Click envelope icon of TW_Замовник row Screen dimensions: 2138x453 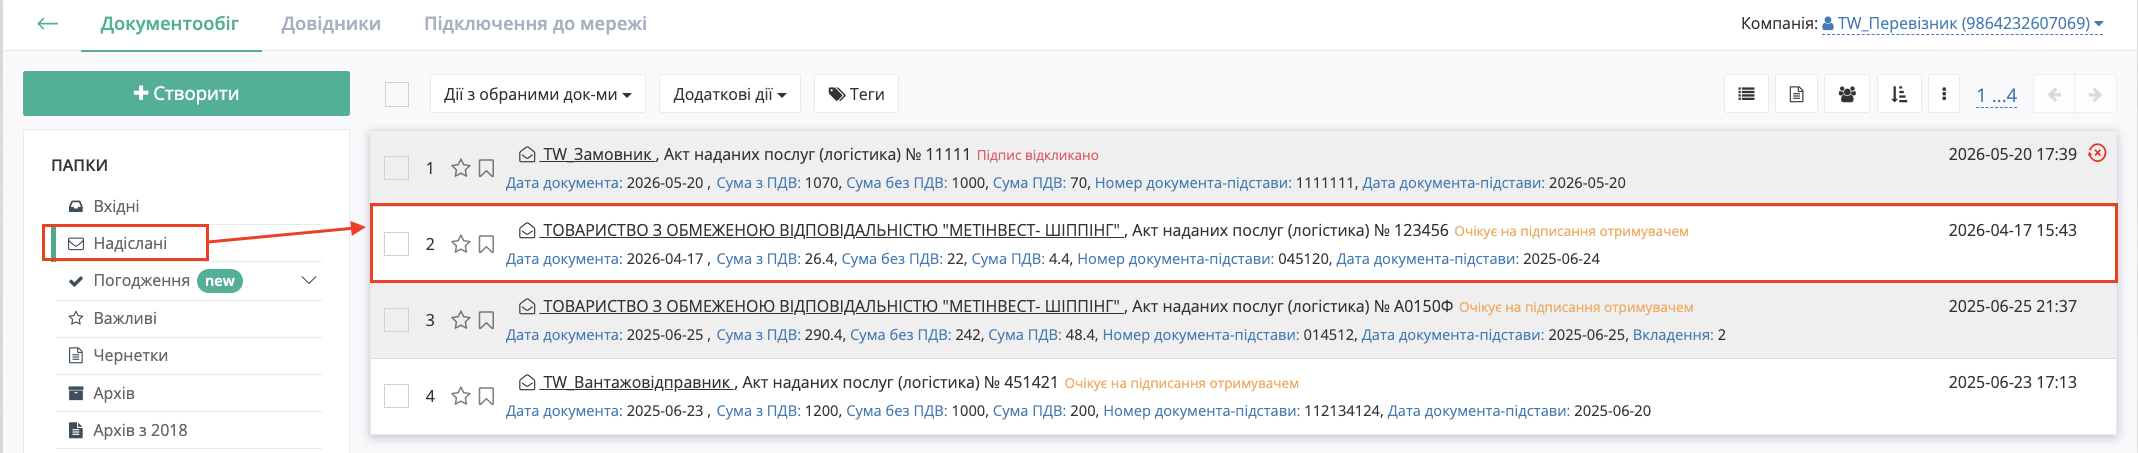coord(527,154)
